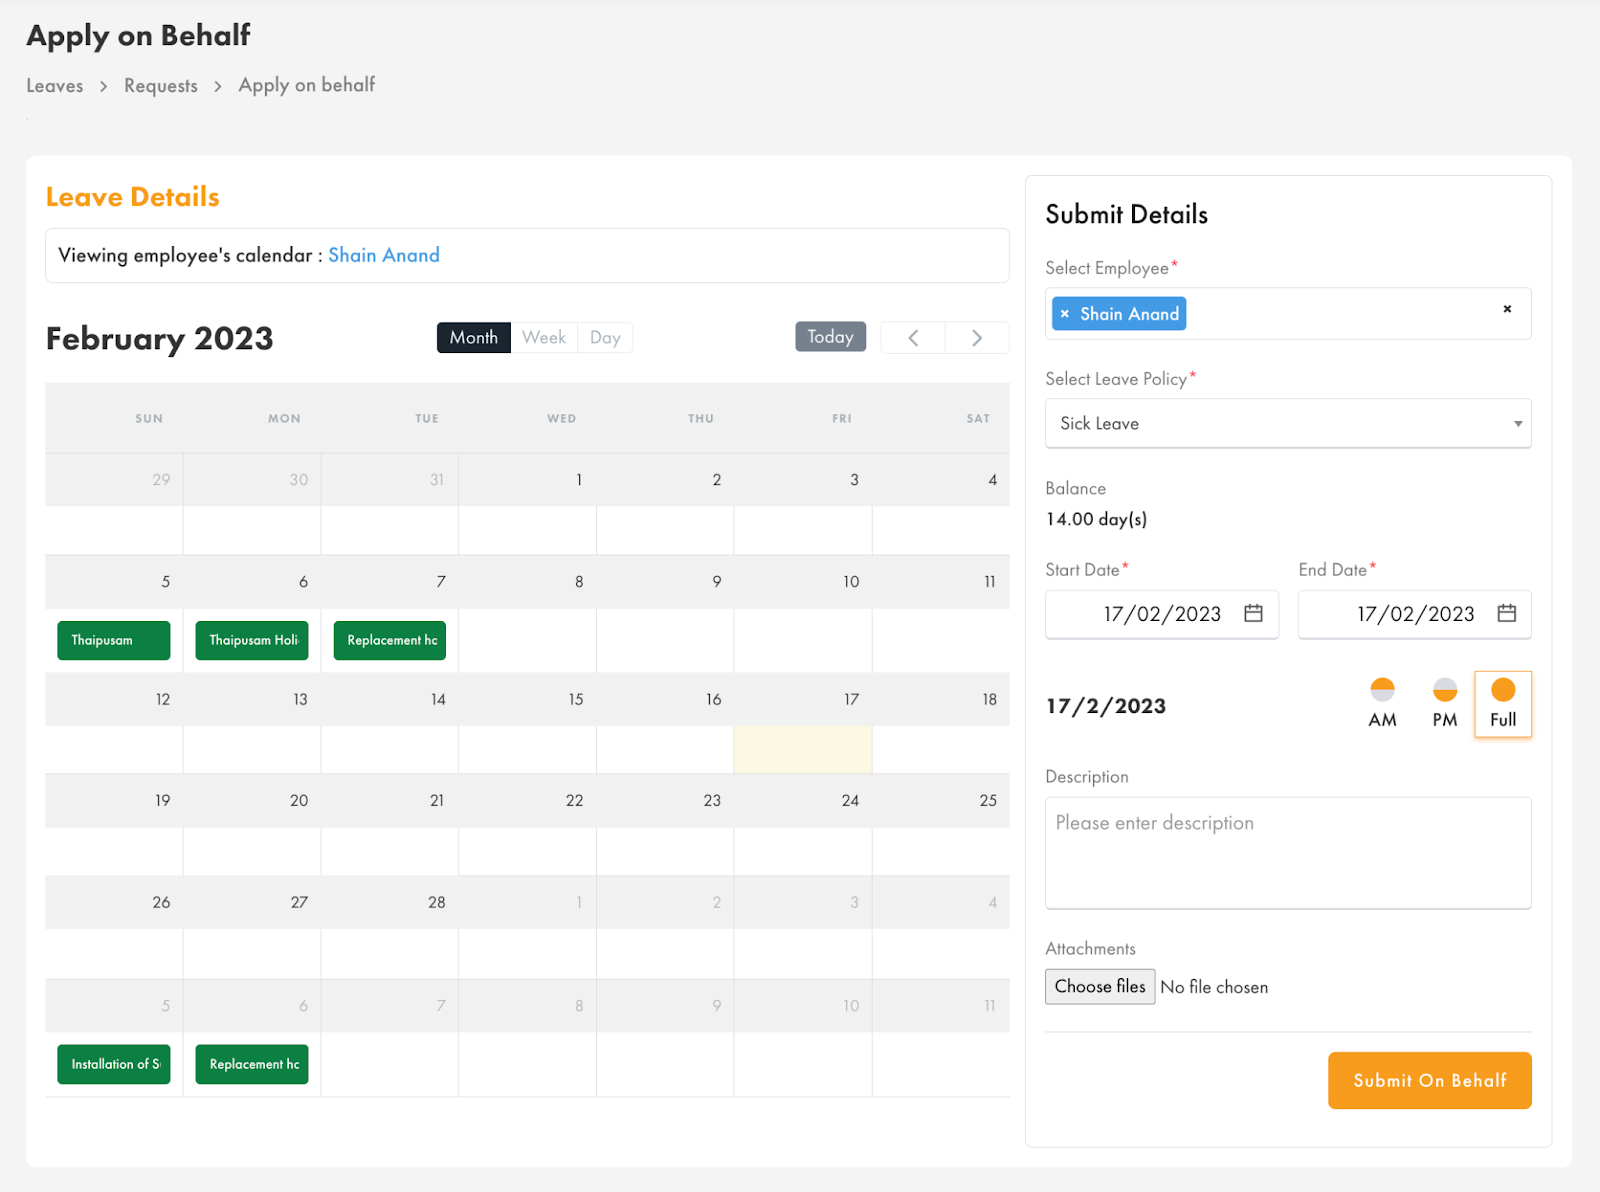Jump to today's date
This screenshot has width=1600, height=1192.
click(x=830, y=337)
